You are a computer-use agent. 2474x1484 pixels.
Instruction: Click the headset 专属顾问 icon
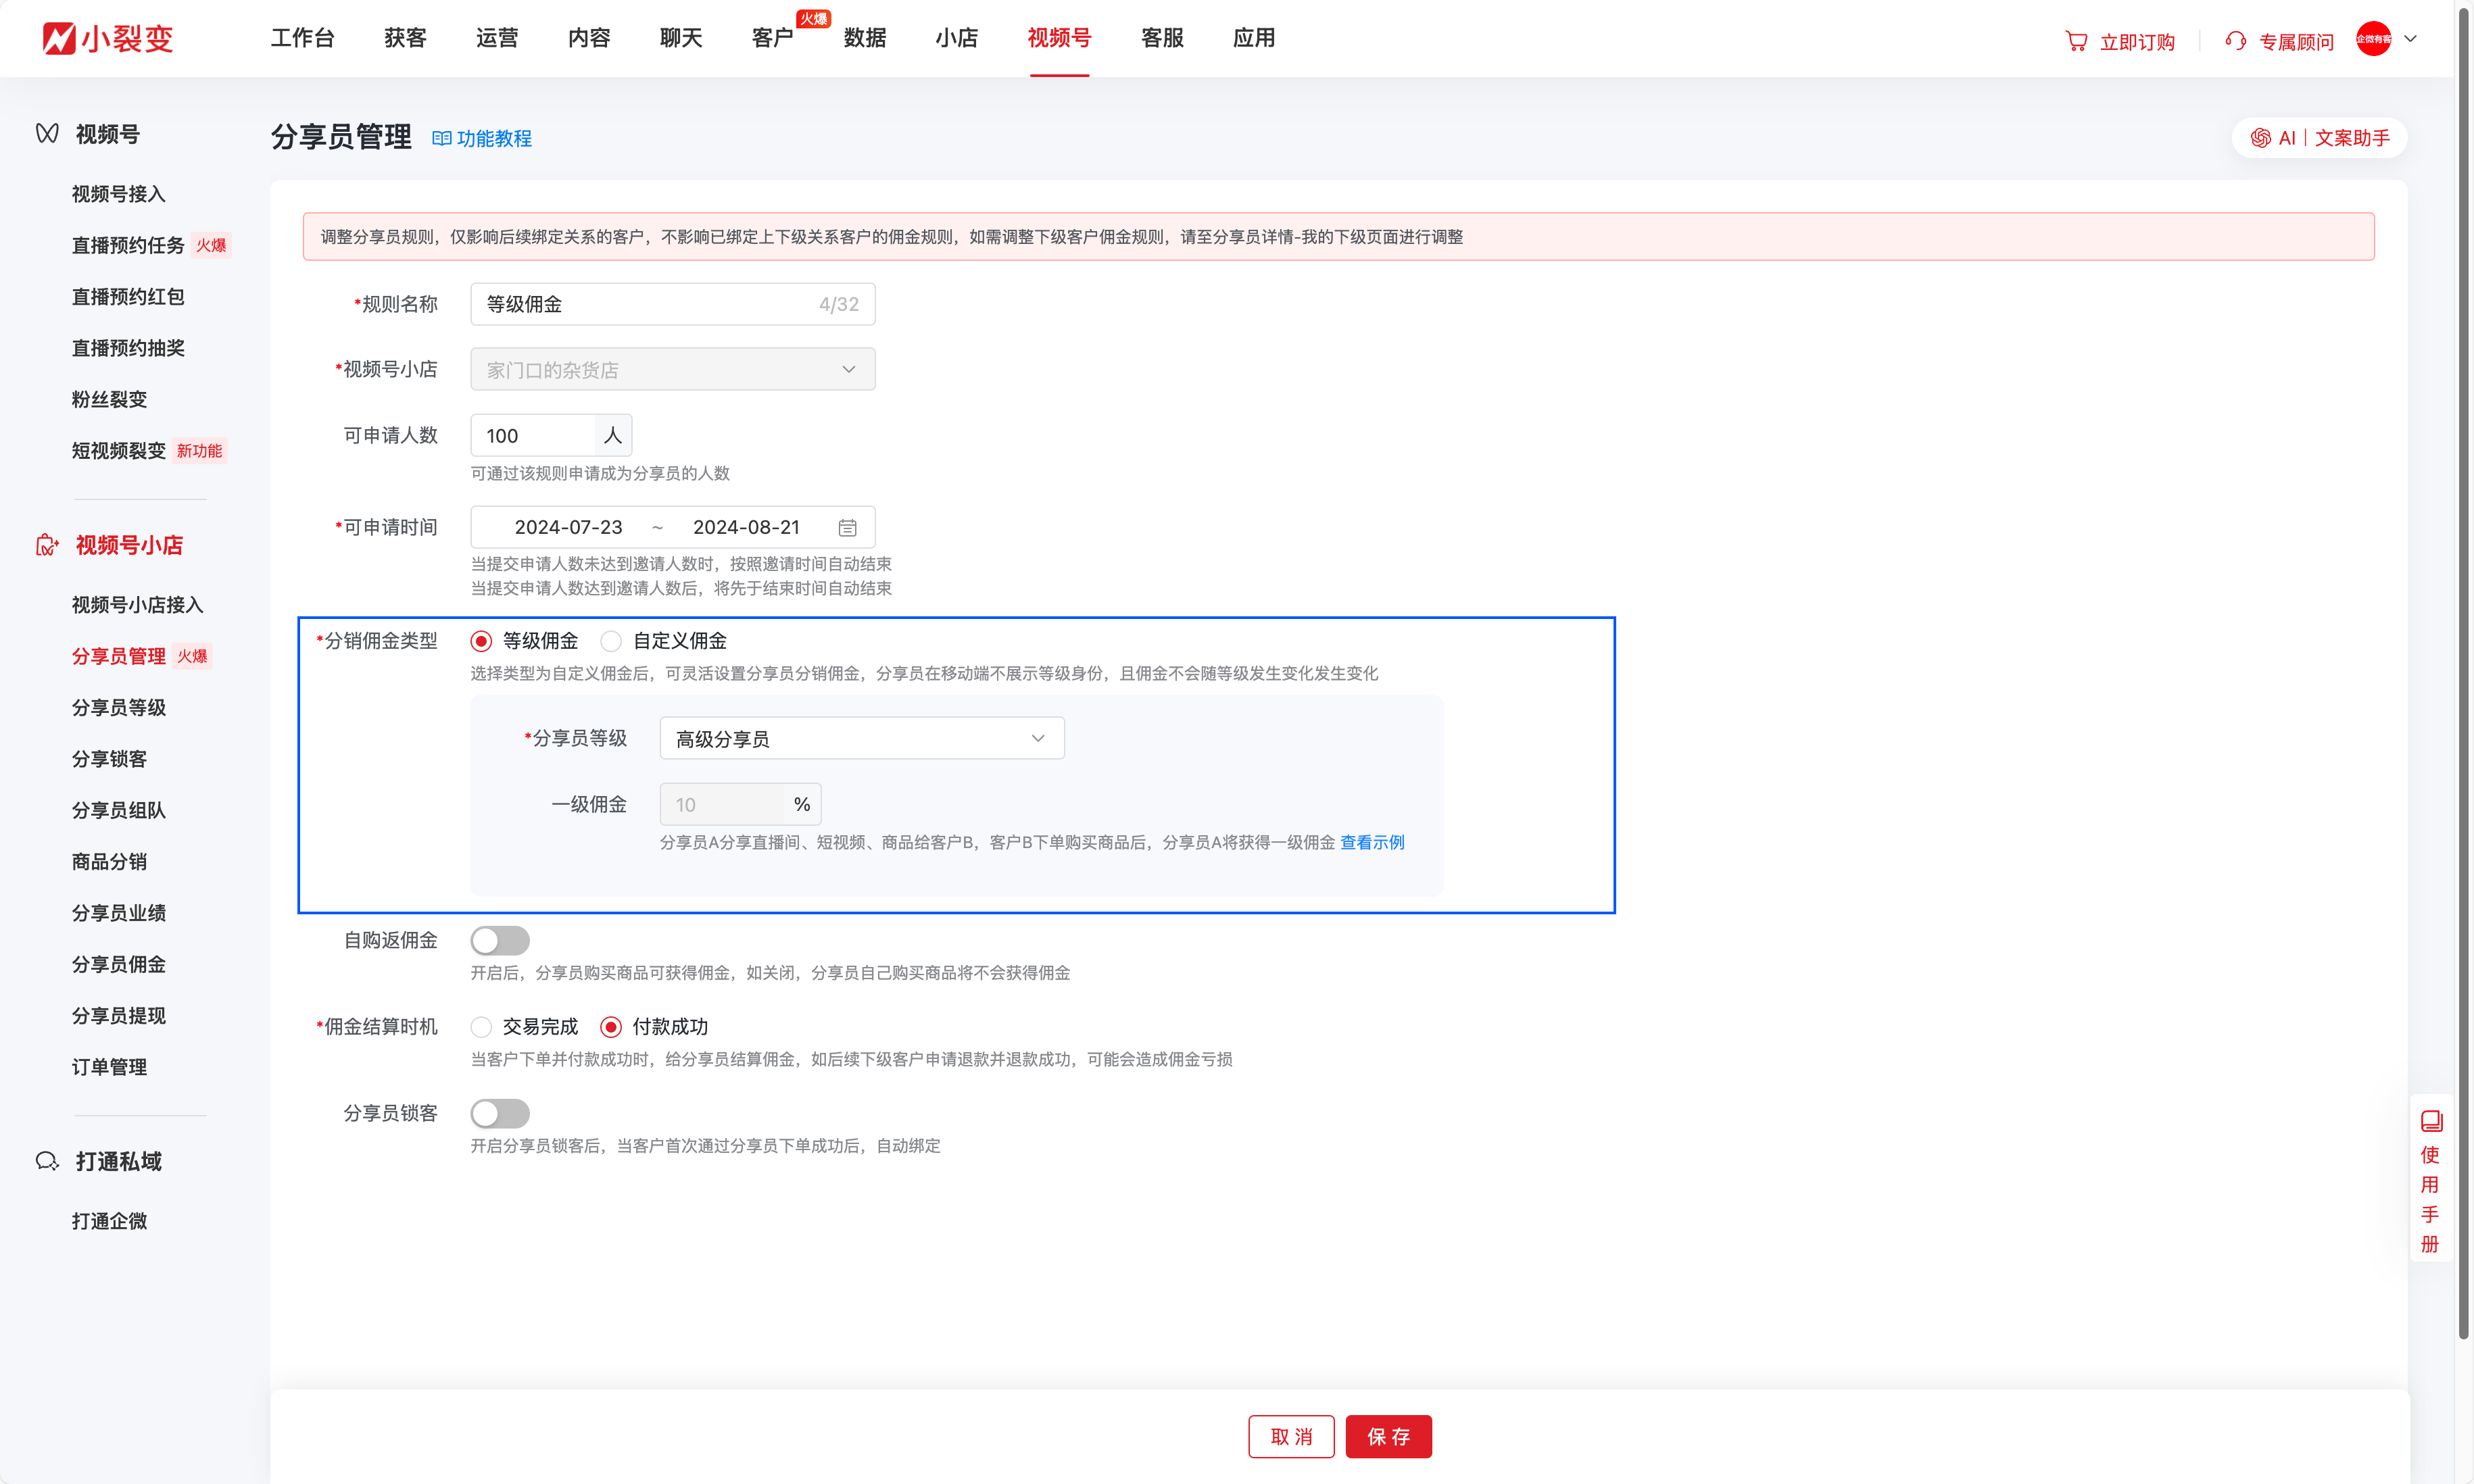(x=2235, y=41)
